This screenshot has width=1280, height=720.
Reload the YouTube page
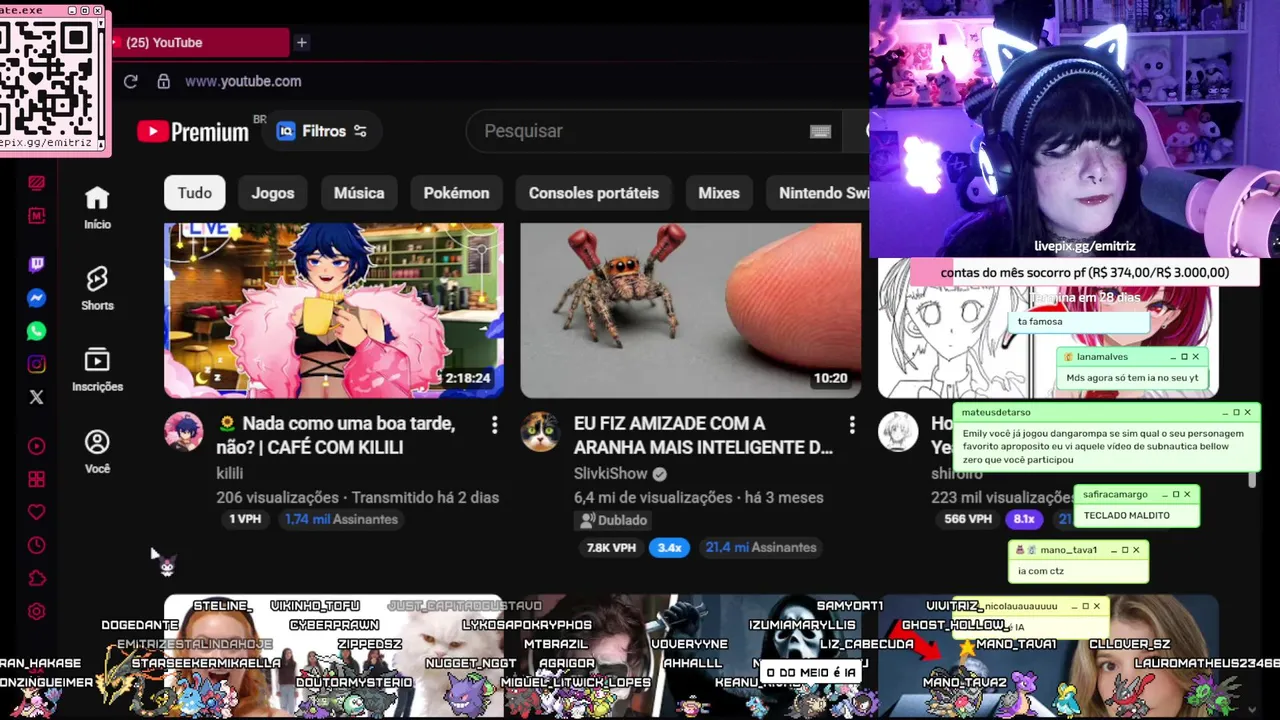(x=130, y=81)
